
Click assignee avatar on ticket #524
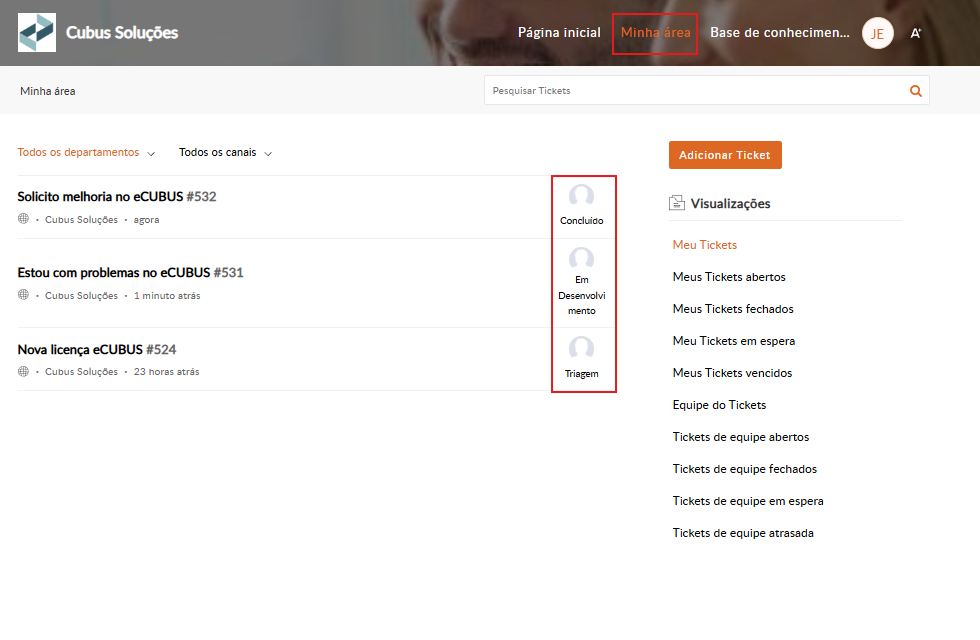point(581,349)
